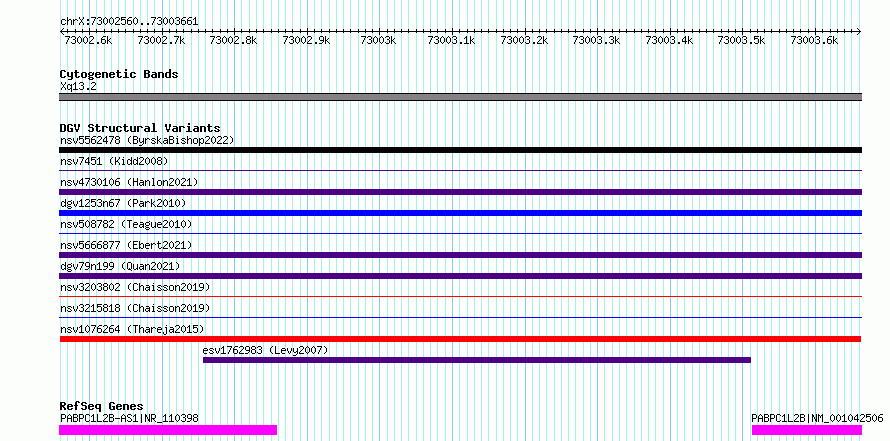Open the nsv7451 (Kidd2008) variant label

(114, 161)
